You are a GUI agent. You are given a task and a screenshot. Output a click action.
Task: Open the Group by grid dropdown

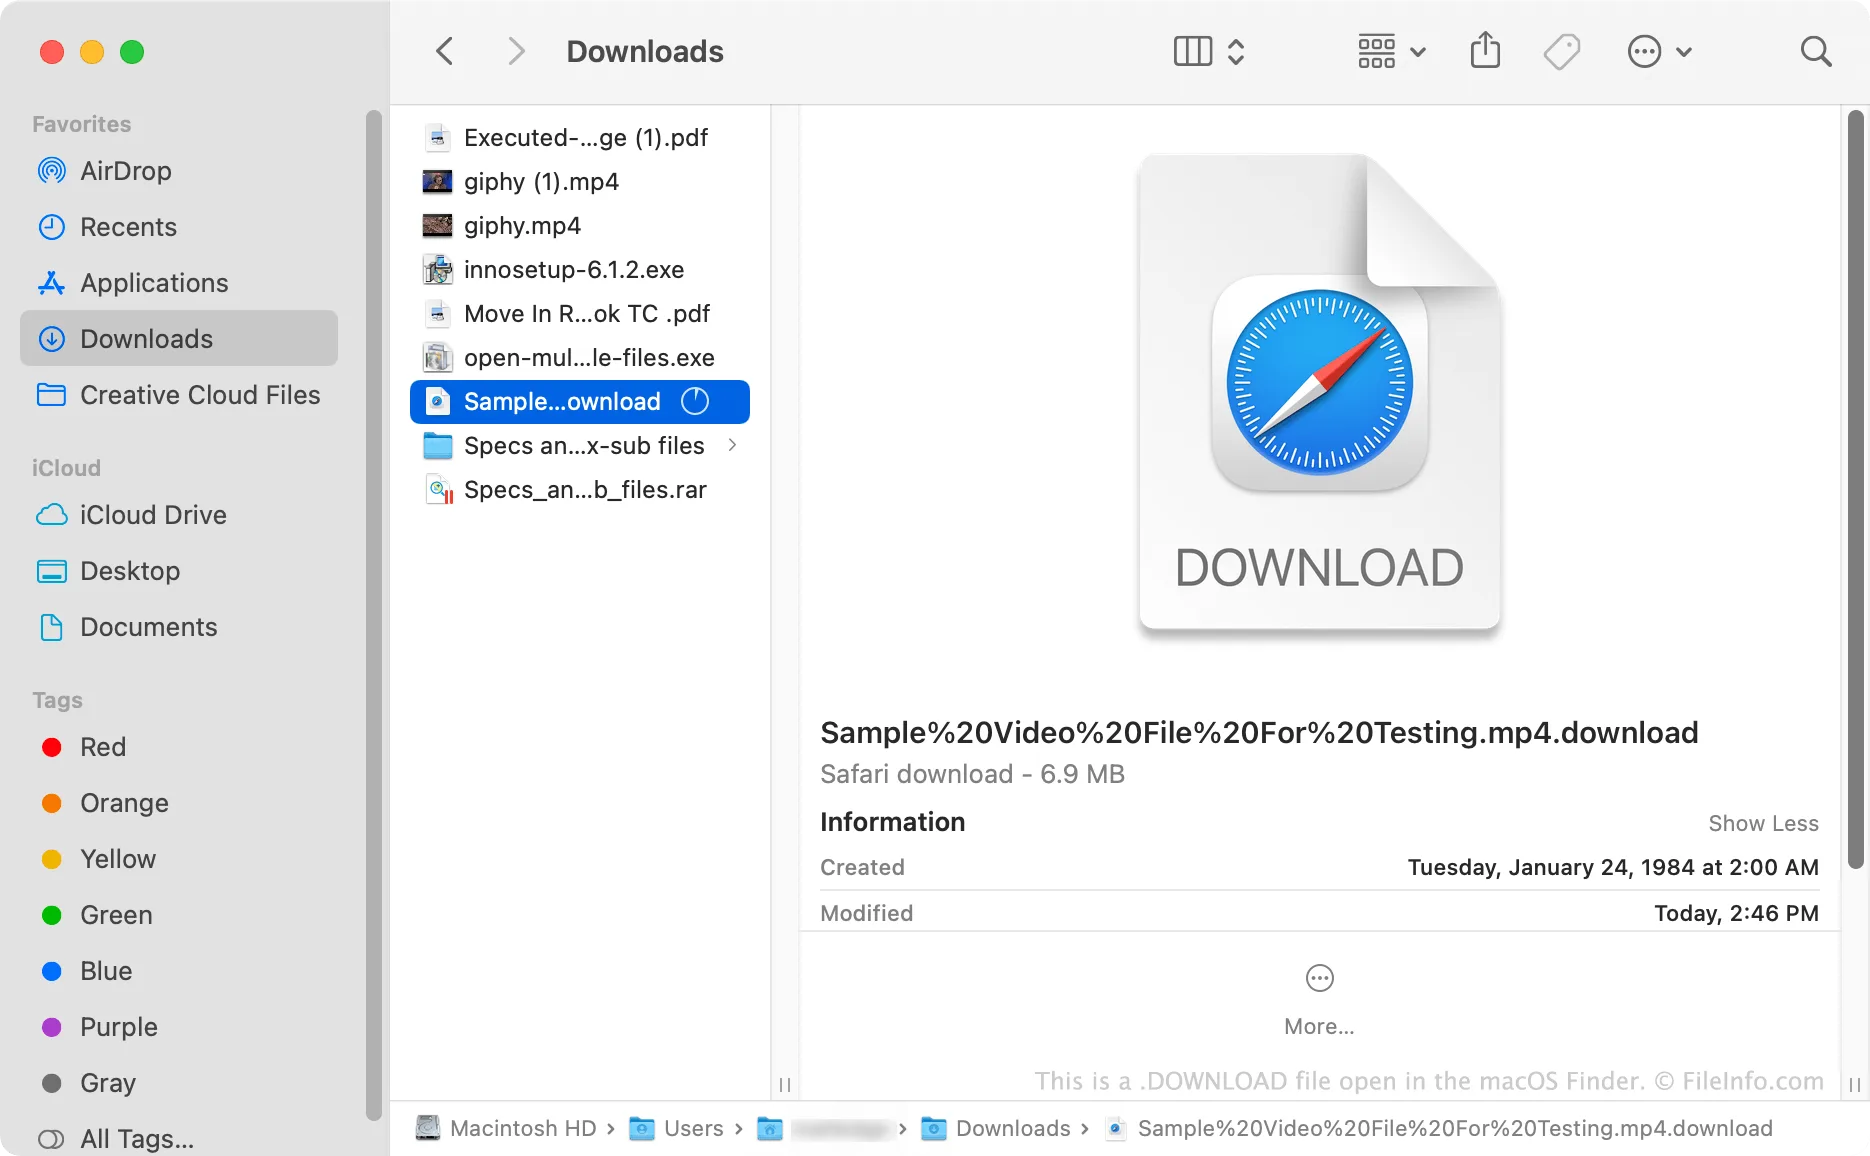(1391, 51)
